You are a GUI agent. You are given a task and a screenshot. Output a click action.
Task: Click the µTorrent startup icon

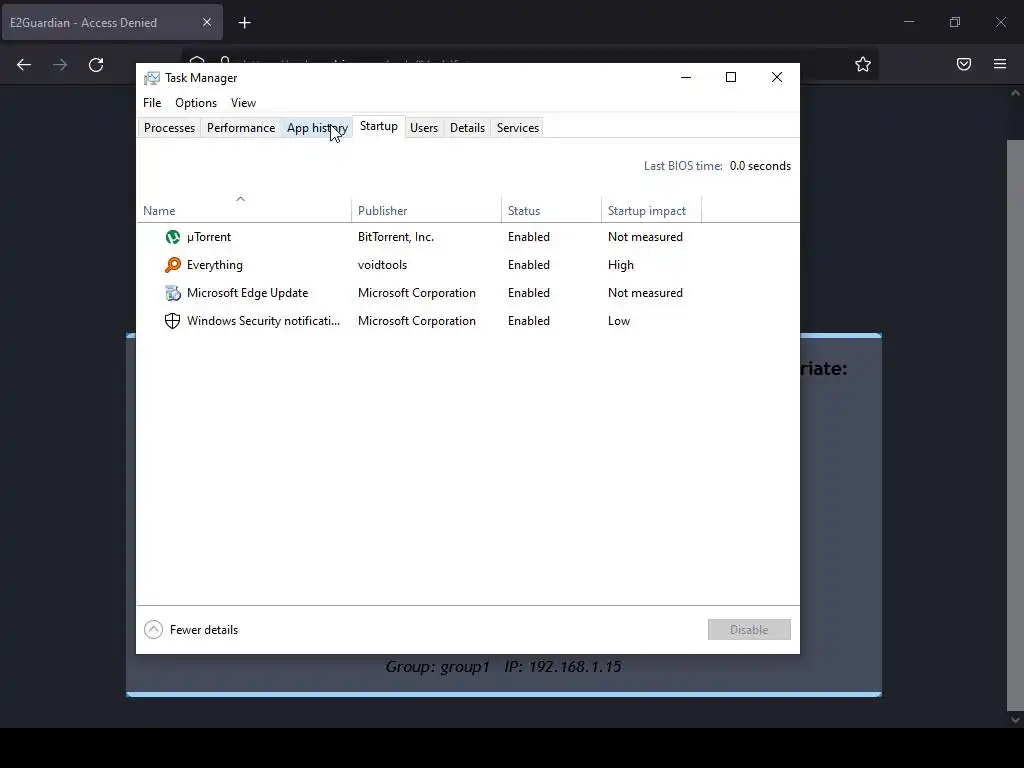172,237
